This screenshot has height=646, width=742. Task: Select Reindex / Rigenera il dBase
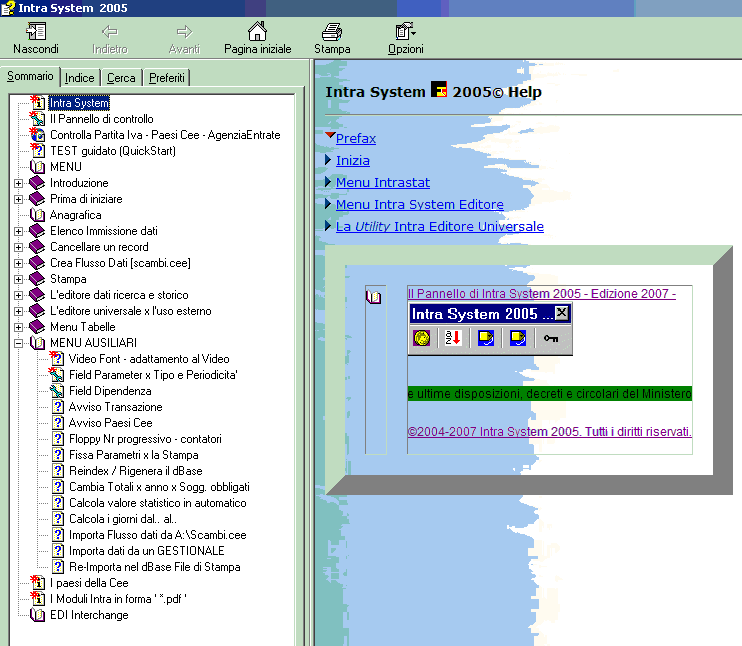136,471
